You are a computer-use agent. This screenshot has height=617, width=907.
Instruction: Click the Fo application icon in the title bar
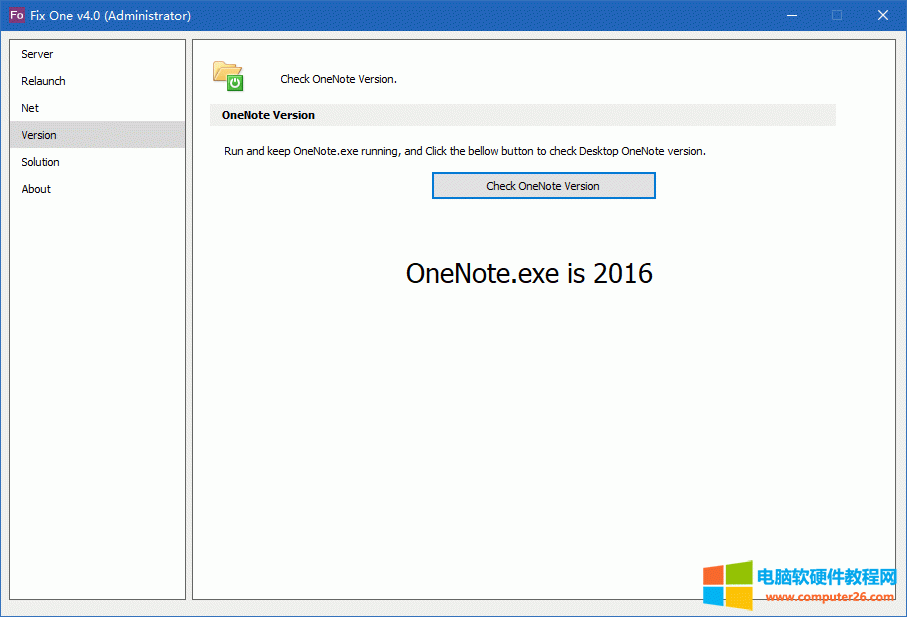coord(16,15)
